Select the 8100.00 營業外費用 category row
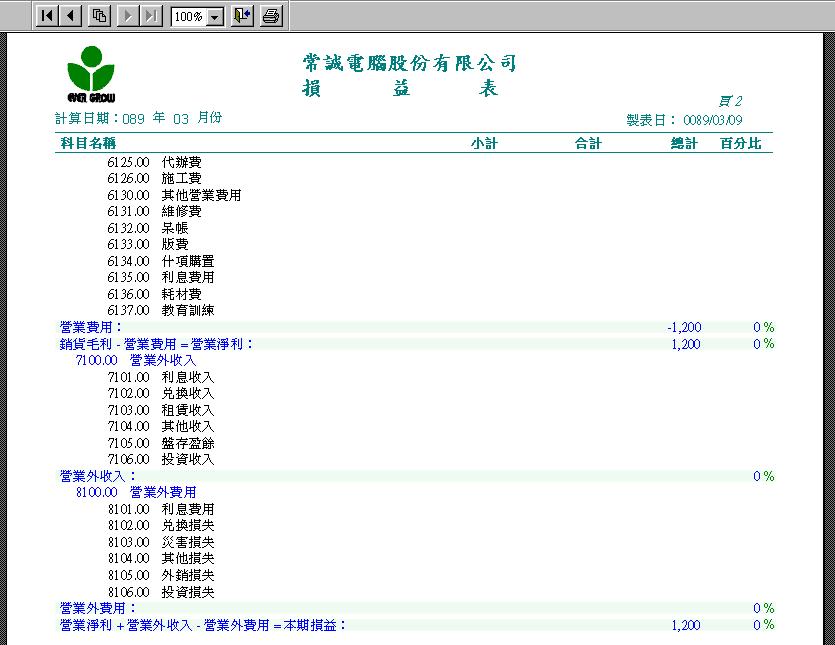The width and height of the screenshot is (835, 645). (x=135, y=492)
